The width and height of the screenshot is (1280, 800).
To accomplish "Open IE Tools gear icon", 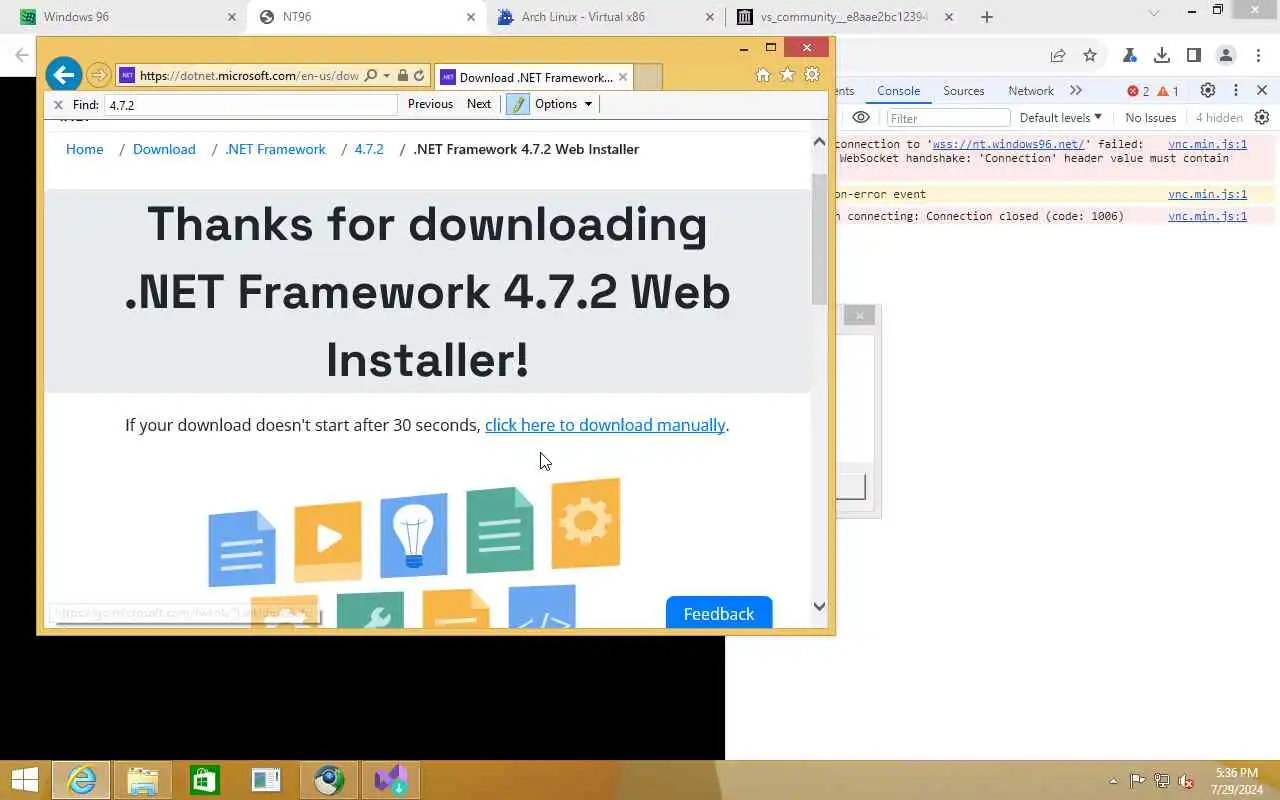I will 812,75.
